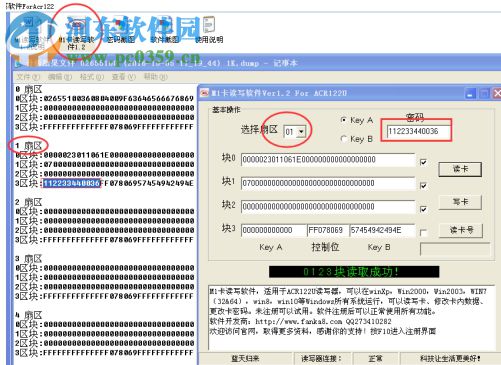Screen dimensions: 501x365
Task: Open the 格式 menu in Notepad
Action: [x=91, y=77]
